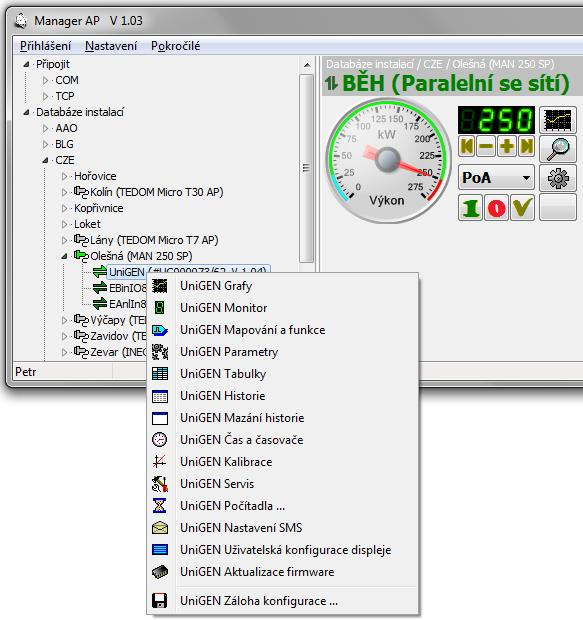Click the plus increase power button
Viewport: 583px width, 620px height.
[x=507, y=146]
